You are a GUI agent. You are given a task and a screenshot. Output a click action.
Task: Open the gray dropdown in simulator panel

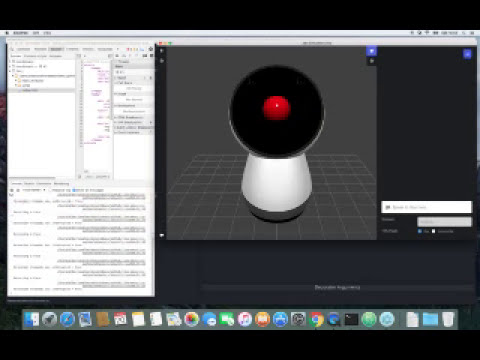point(445,221)
